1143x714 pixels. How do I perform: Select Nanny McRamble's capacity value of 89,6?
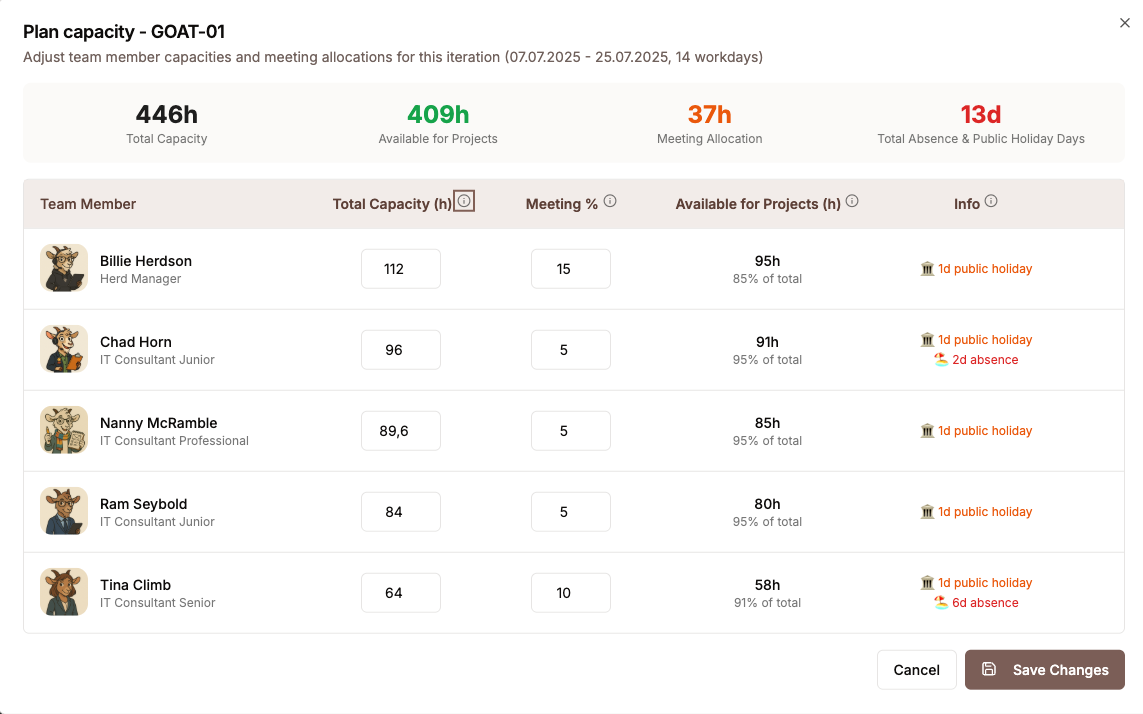tap(400, 430)
